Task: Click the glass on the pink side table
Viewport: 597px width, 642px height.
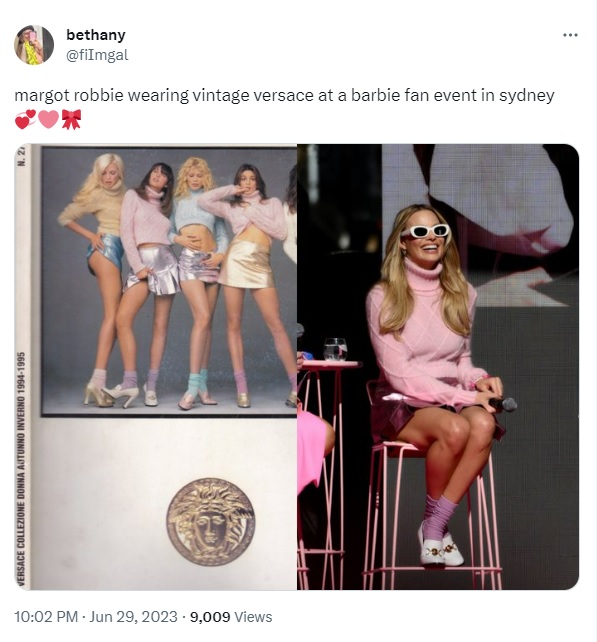Action: click(x=335, y=349)
